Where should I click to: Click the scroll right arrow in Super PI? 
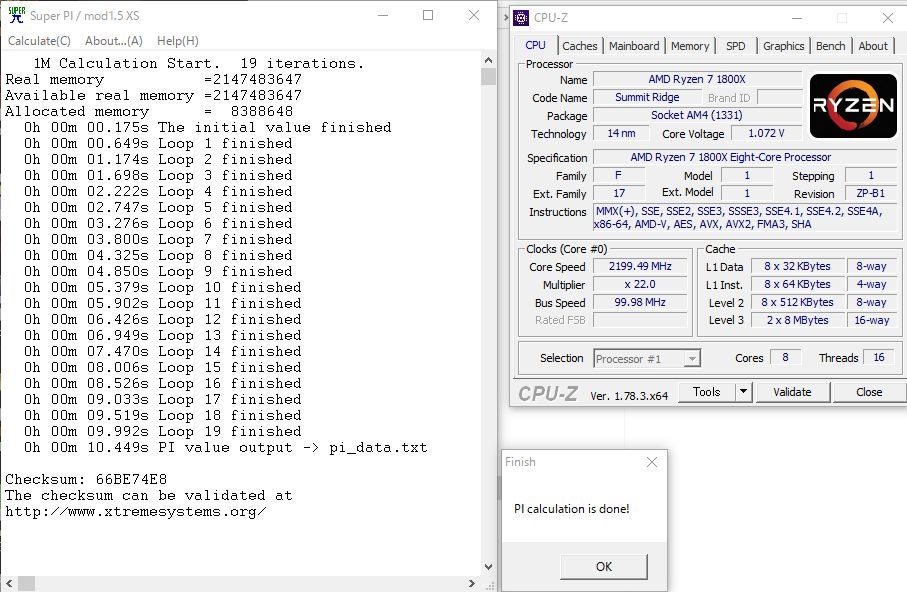pyautogui.click(x=473, y=583)
